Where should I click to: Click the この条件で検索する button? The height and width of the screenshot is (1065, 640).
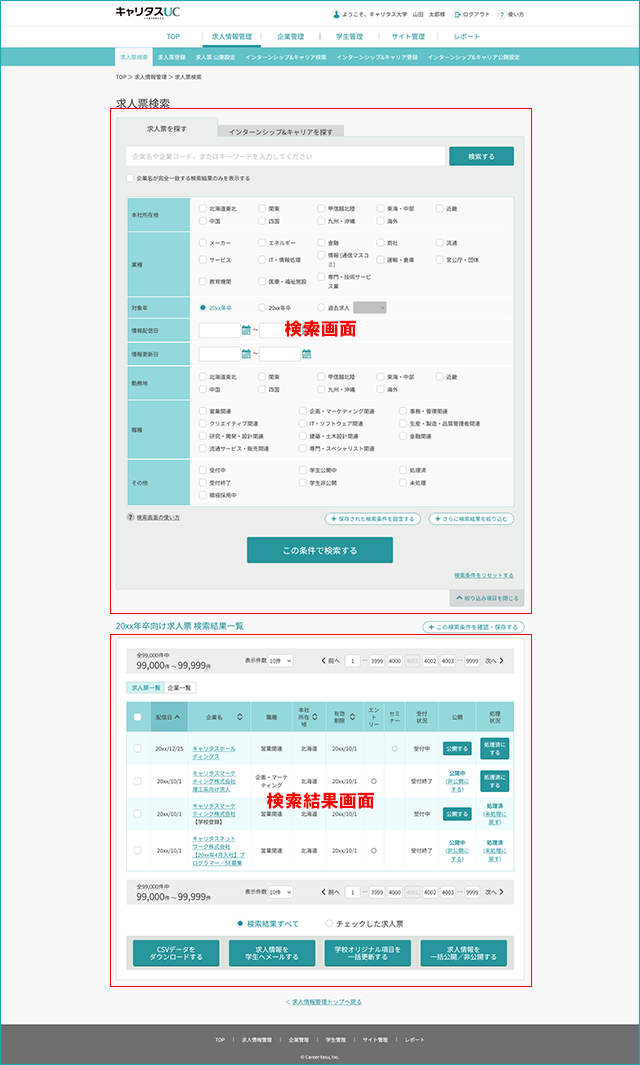pyautogui.click(x=319, y=550)
